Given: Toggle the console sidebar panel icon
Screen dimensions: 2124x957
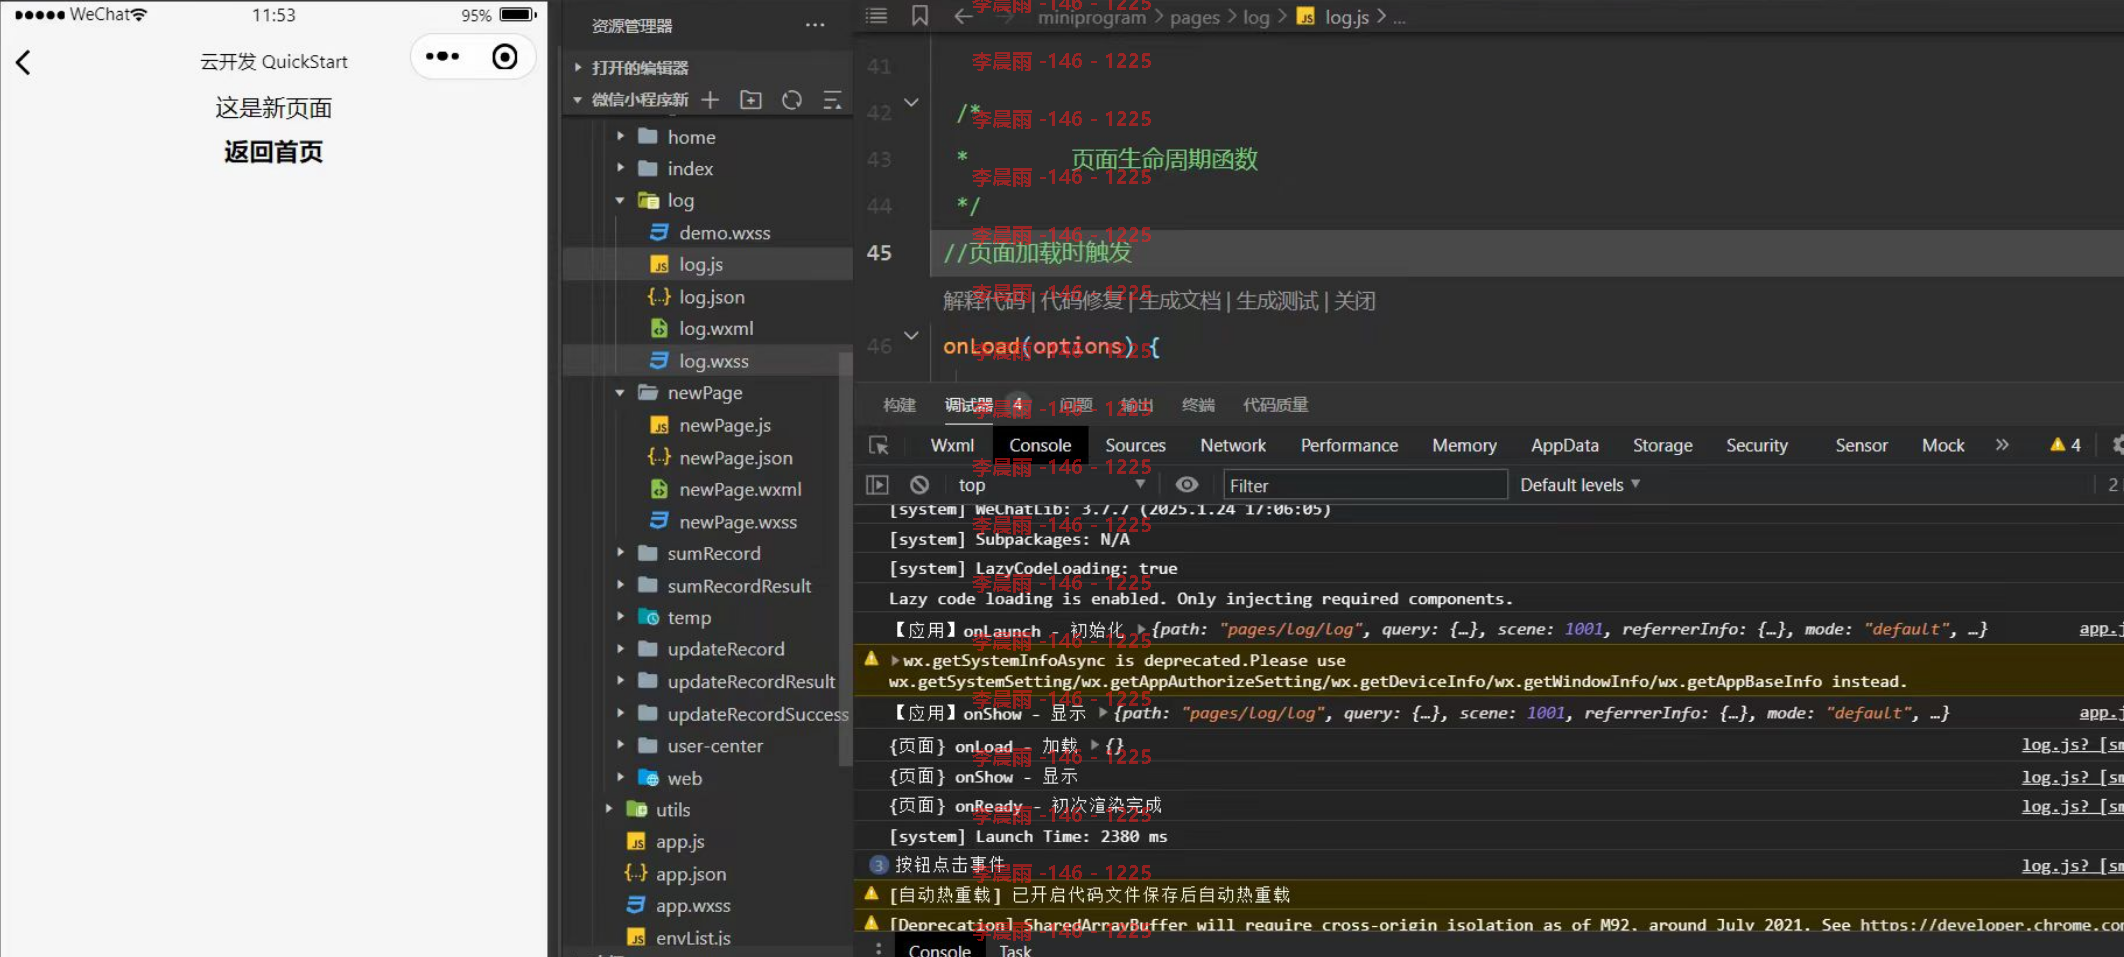Looking at the screenshot, I should click(877, 485).
